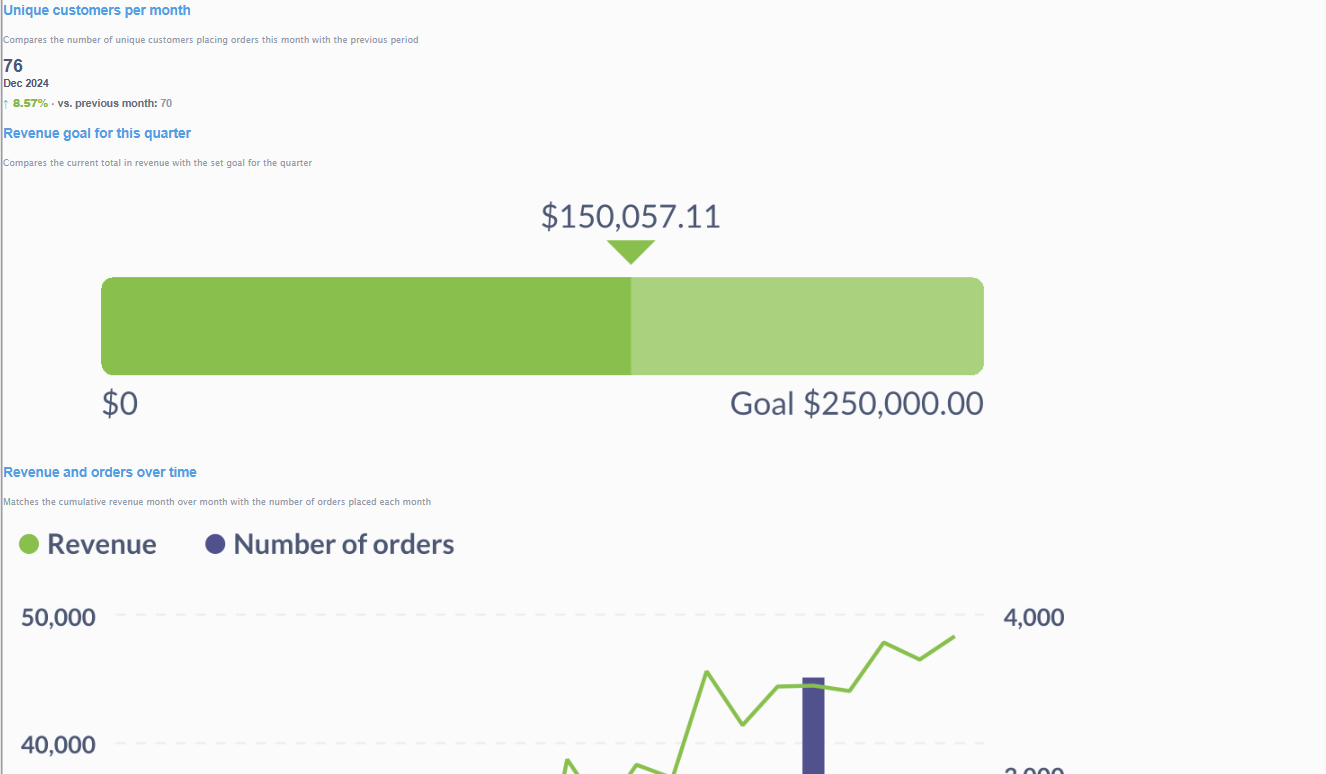Click the 8.57% change percentage

pos(30,103)
